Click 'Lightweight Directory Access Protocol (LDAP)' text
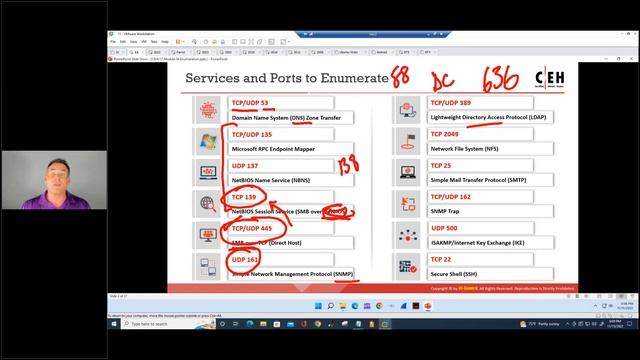The width and height of the screenshot is (640, 360). tap(488, 117)
